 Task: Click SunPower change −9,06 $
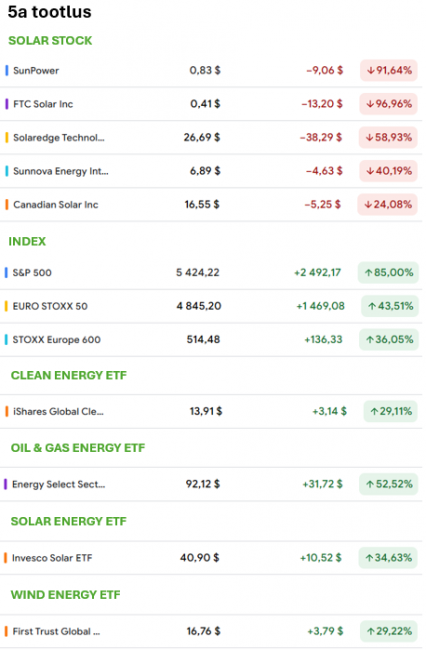coord(324,70)
